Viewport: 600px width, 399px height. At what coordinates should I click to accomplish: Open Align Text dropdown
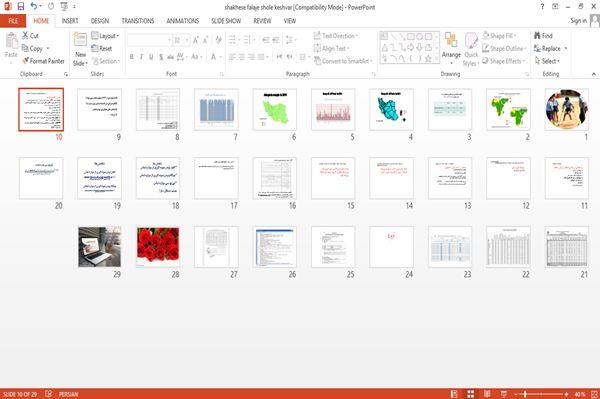(331, 49)
